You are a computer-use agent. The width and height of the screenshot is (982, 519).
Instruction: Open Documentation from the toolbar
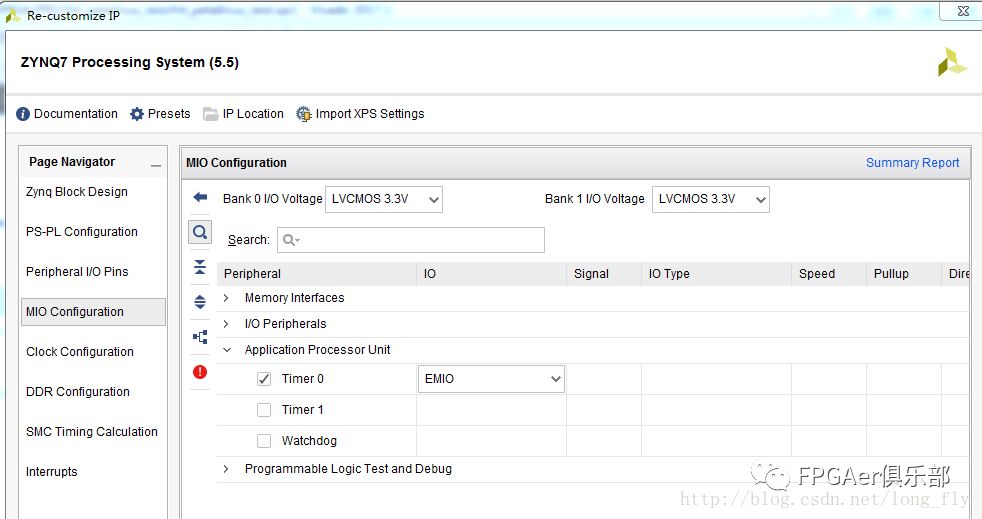coord(67,114)
